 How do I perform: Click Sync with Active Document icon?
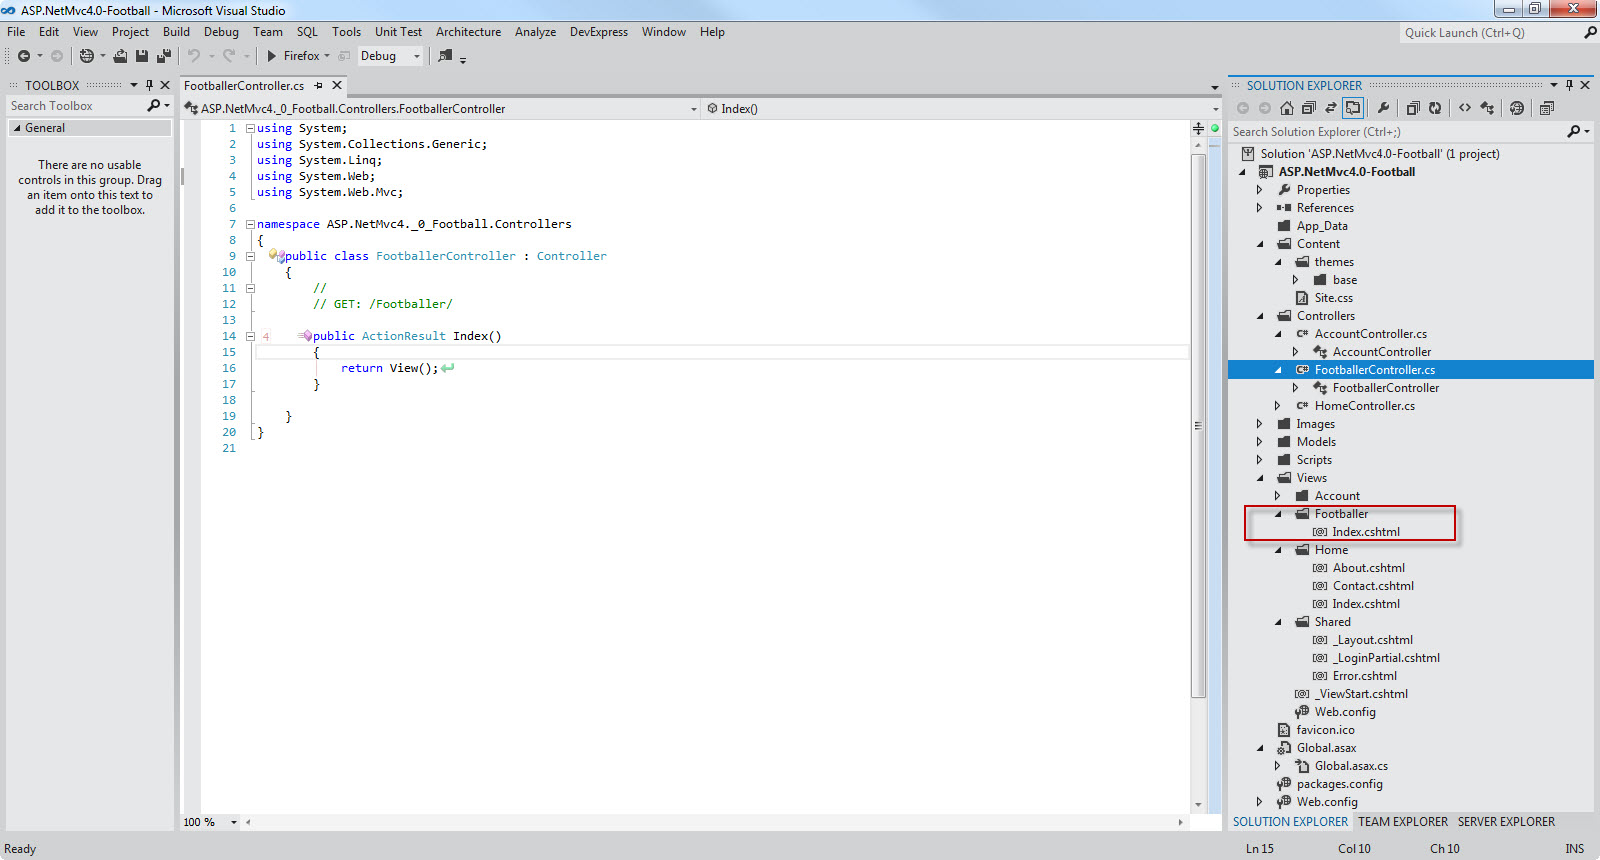tap(1331, 108)
